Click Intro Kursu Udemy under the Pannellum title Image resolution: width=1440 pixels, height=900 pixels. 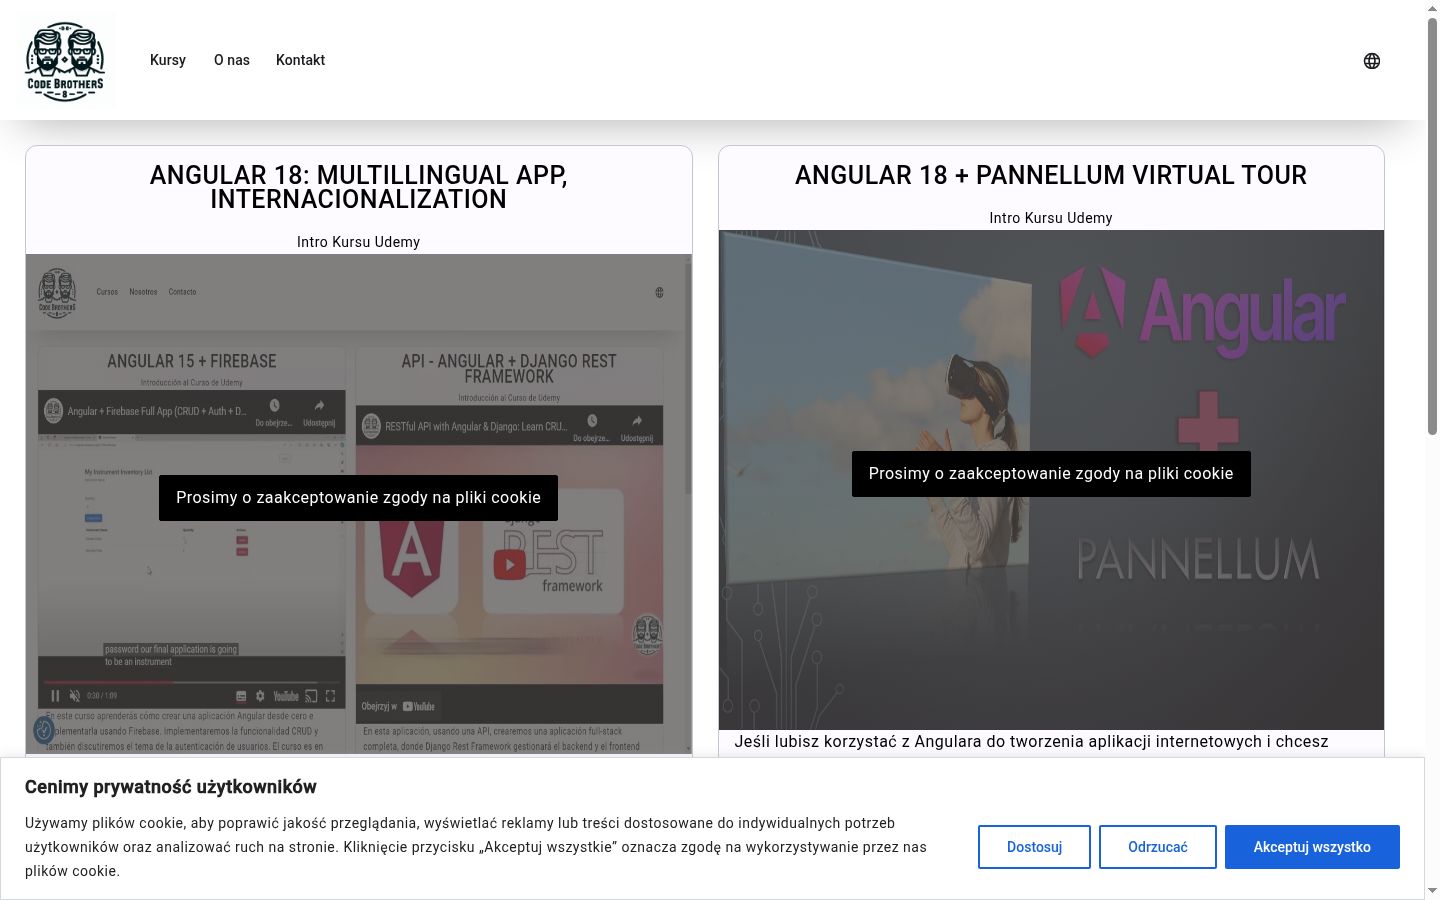click(x=1051, y=218)
